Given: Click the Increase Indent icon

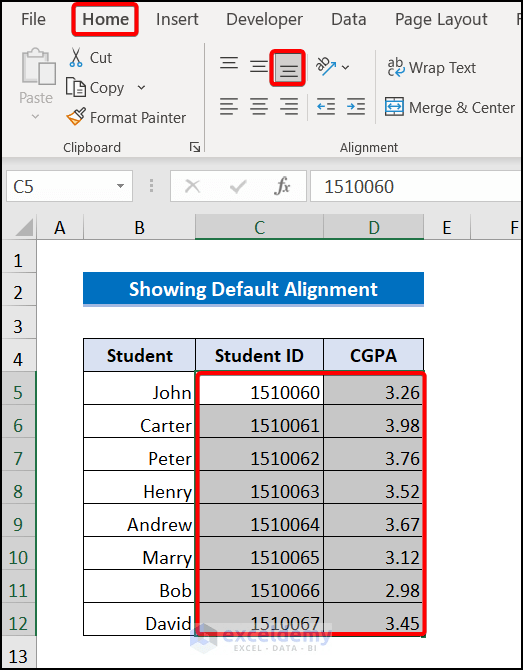Looking at the screenshot, I should [x=356, y=106].
